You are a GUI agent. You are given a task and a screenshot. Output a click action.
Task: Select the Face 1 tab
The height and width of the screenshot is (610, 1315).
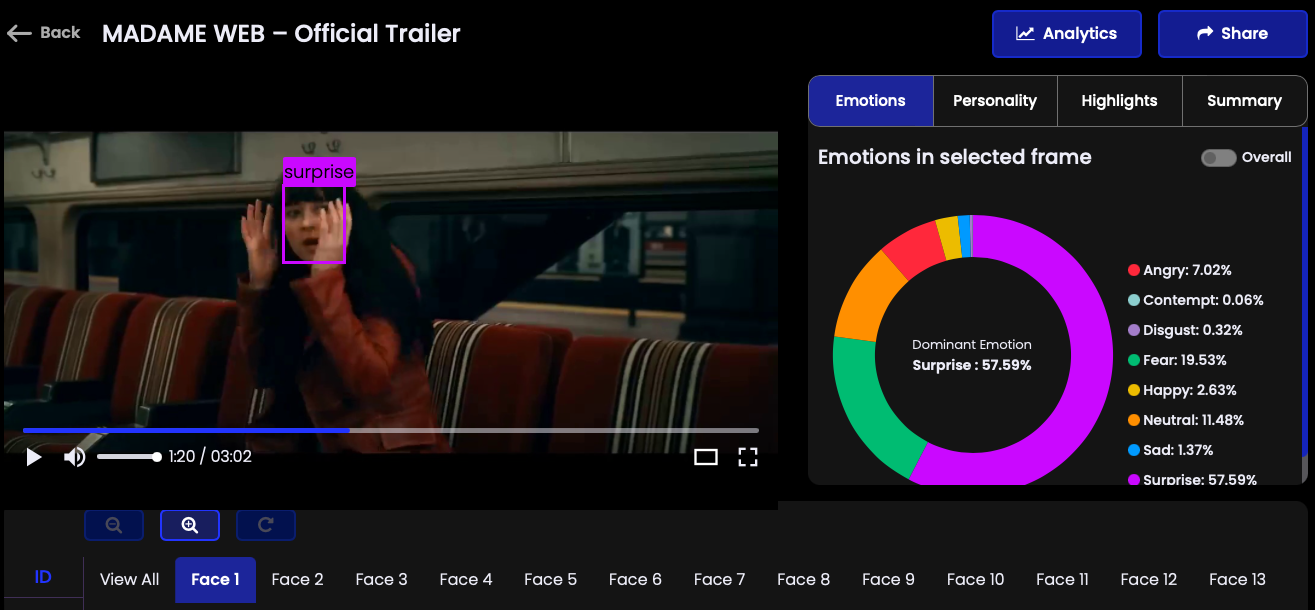coord(216,580)
